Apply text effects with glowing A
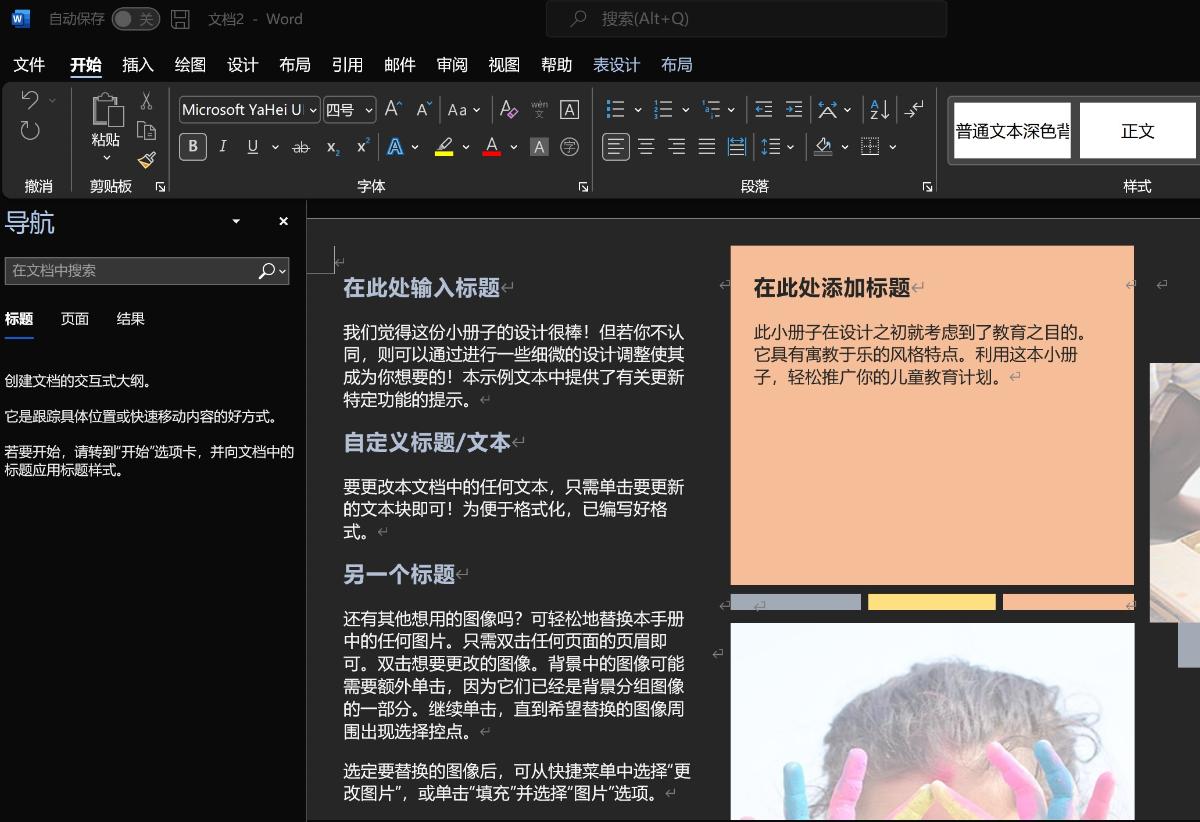This screenshot has height=822, width=1200. tap(395, 147)
